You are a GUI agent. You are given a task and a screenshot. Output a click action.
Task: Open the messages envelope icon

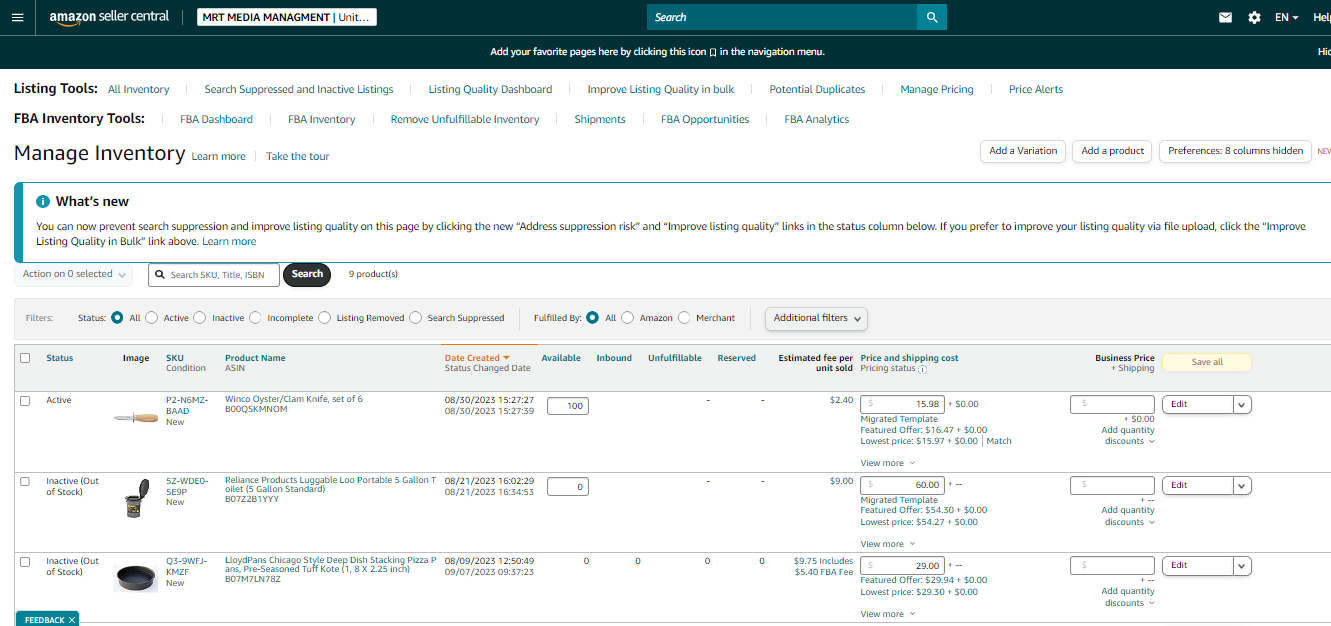[x=1225, y=17]
